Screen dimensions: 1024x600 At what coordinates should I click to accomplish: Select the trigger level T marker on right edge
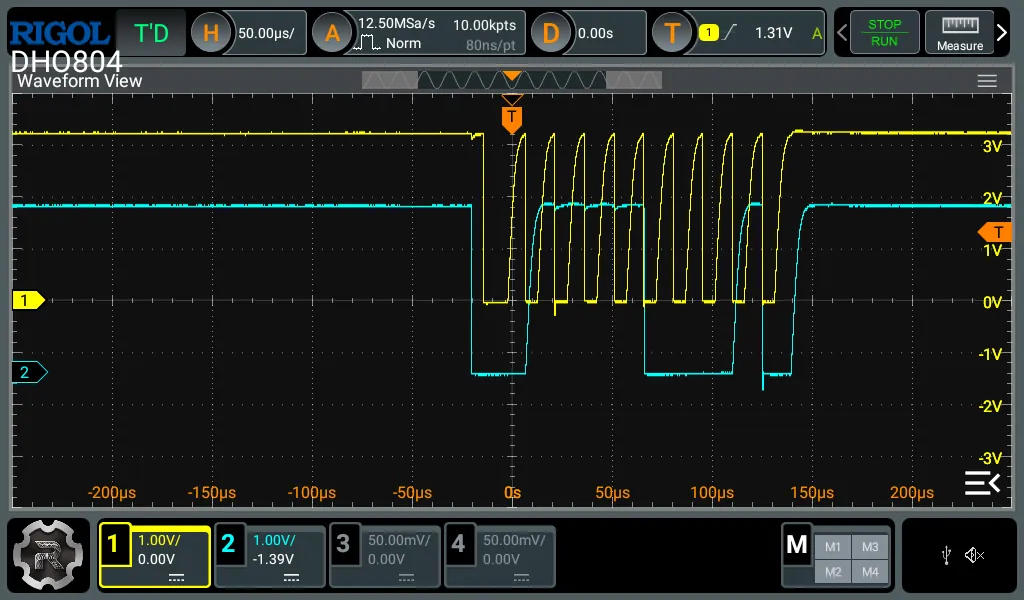click(995, 232)
